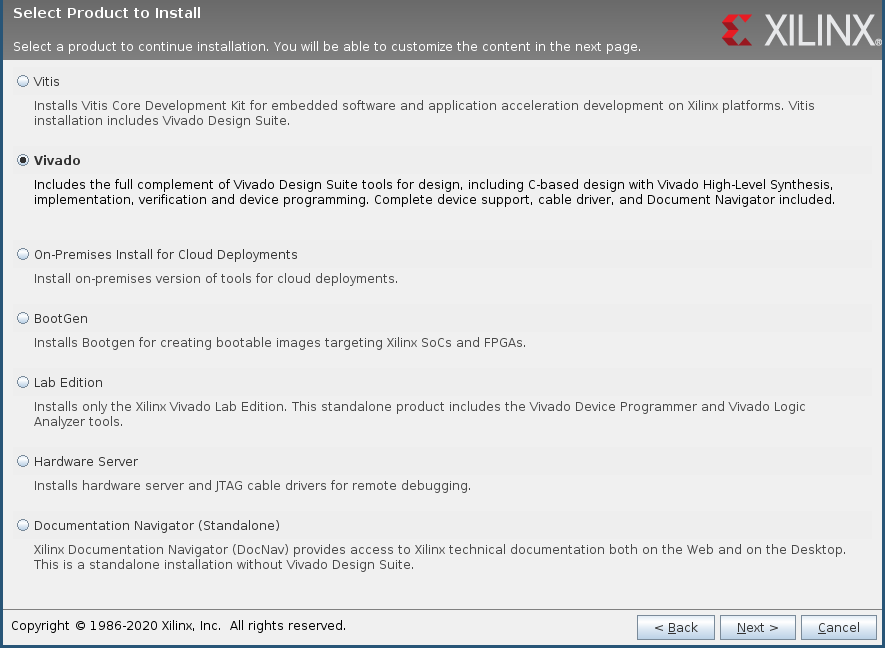Click the copyright notice text
The width and height of the screenshot is (885, 648).
pyautogui.click(x=178, y=626)
